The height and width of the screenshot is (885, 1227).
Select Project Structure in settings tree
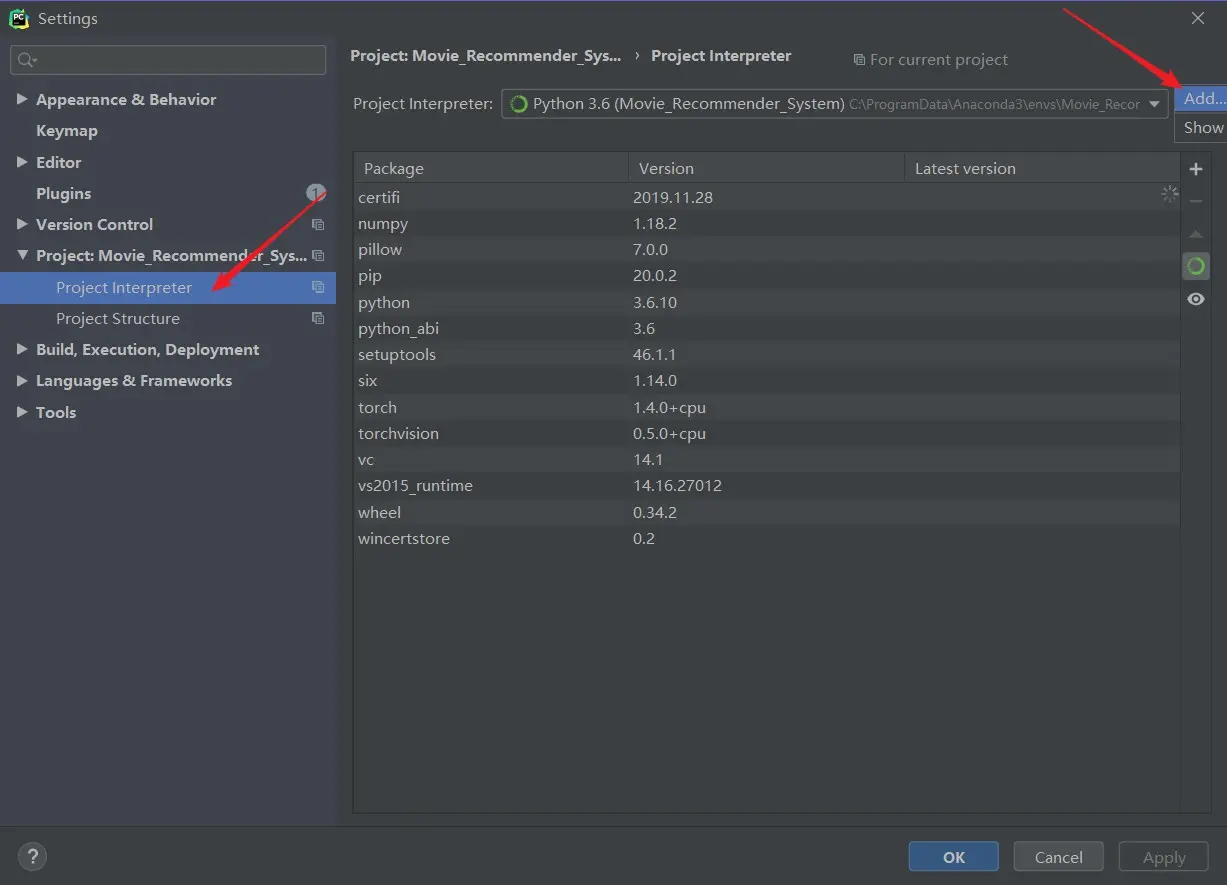click(x=118, y=318)
